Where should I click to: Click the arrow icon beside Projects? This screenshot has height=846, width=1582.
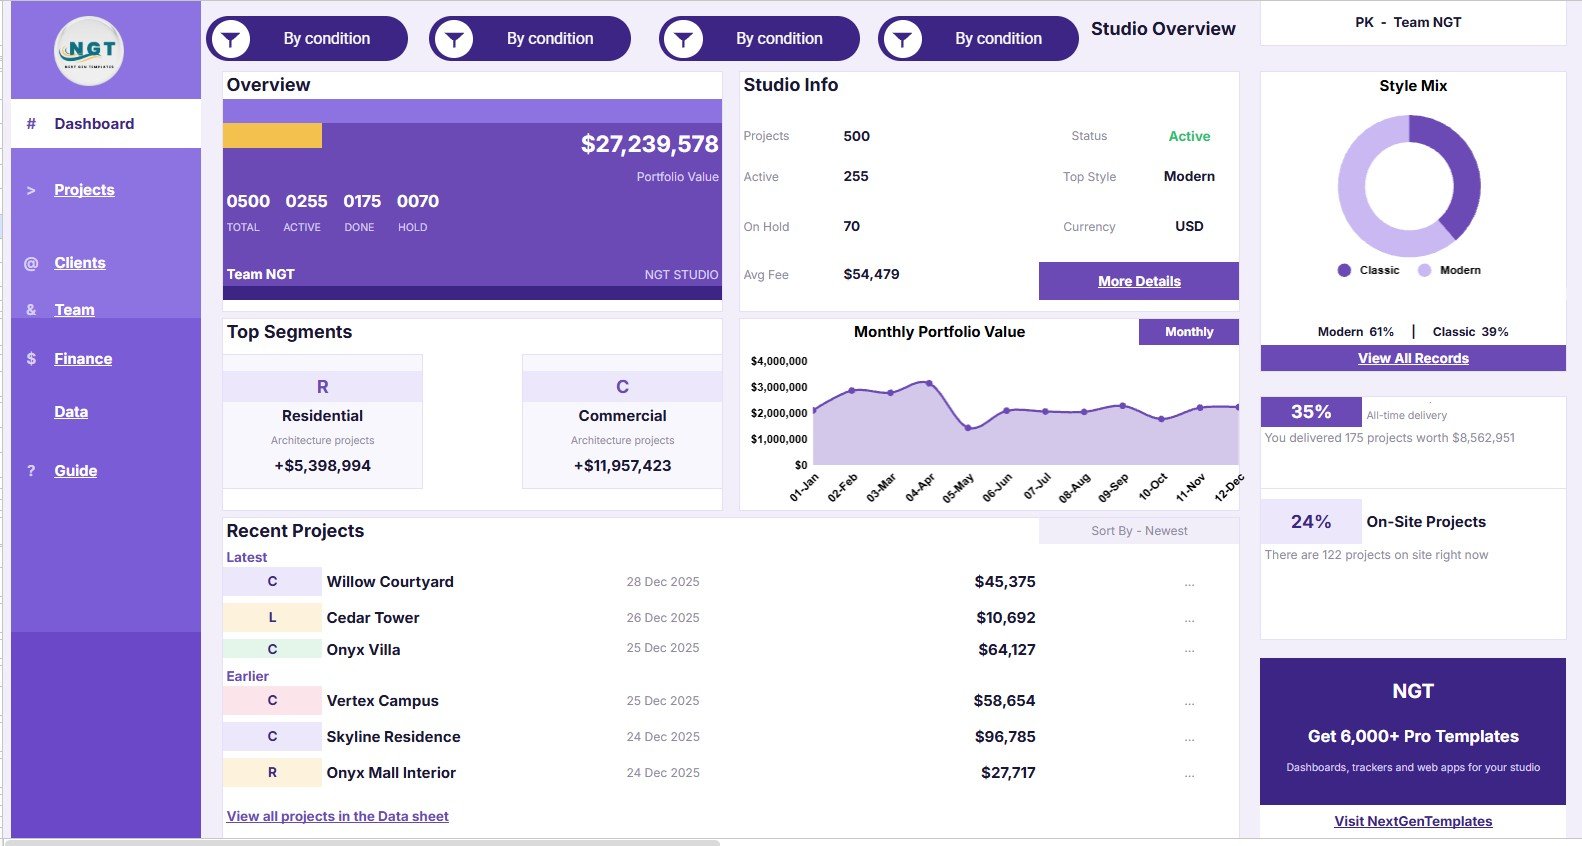pyautogui.click(x=31, y=190)
